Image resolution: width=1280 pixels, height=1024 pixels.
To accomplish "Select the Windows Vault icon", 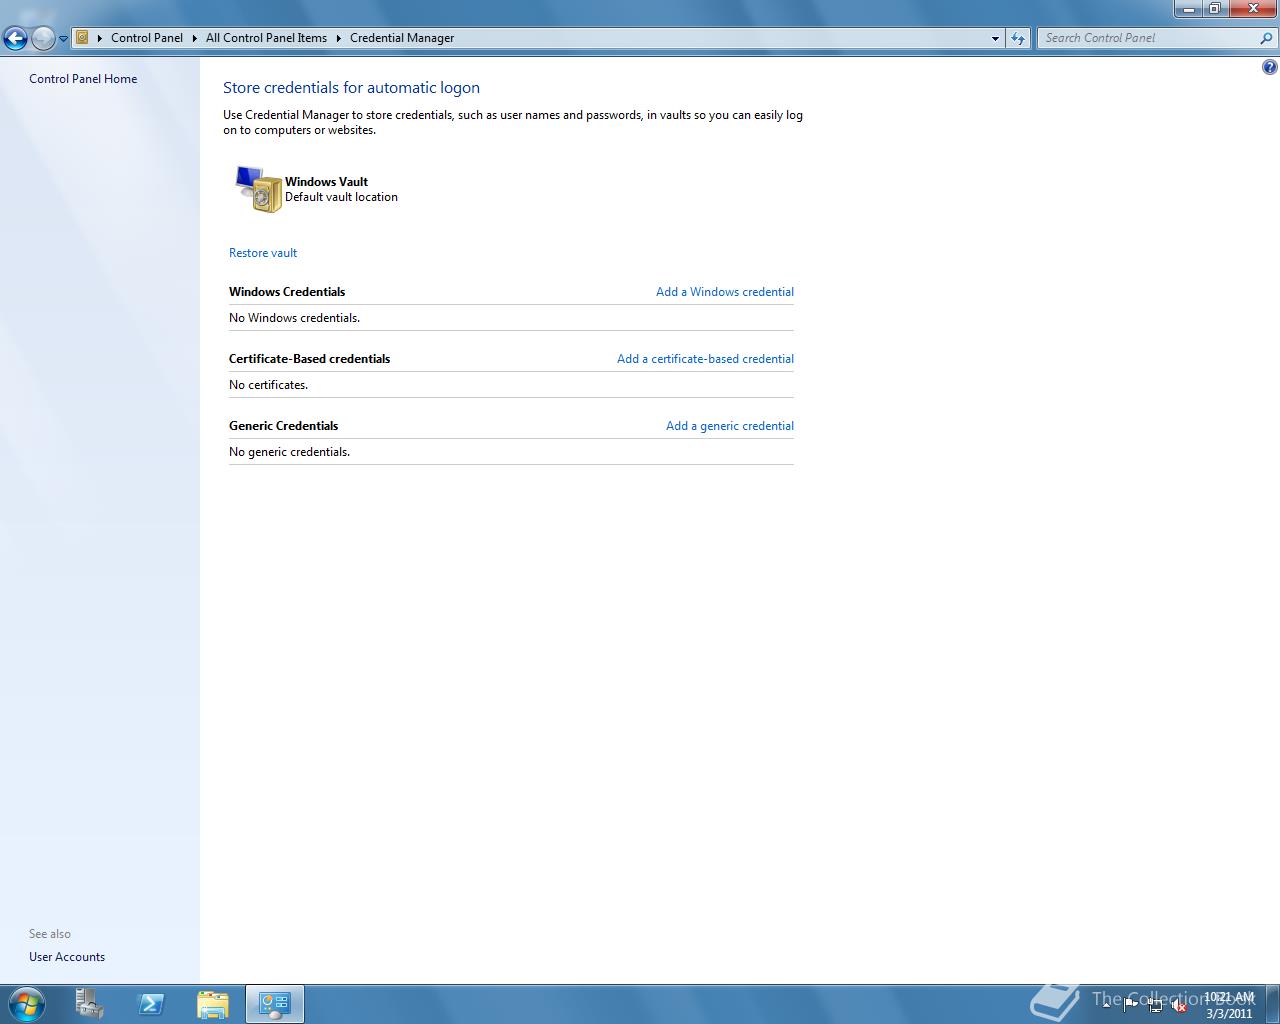I will (258, 189).
